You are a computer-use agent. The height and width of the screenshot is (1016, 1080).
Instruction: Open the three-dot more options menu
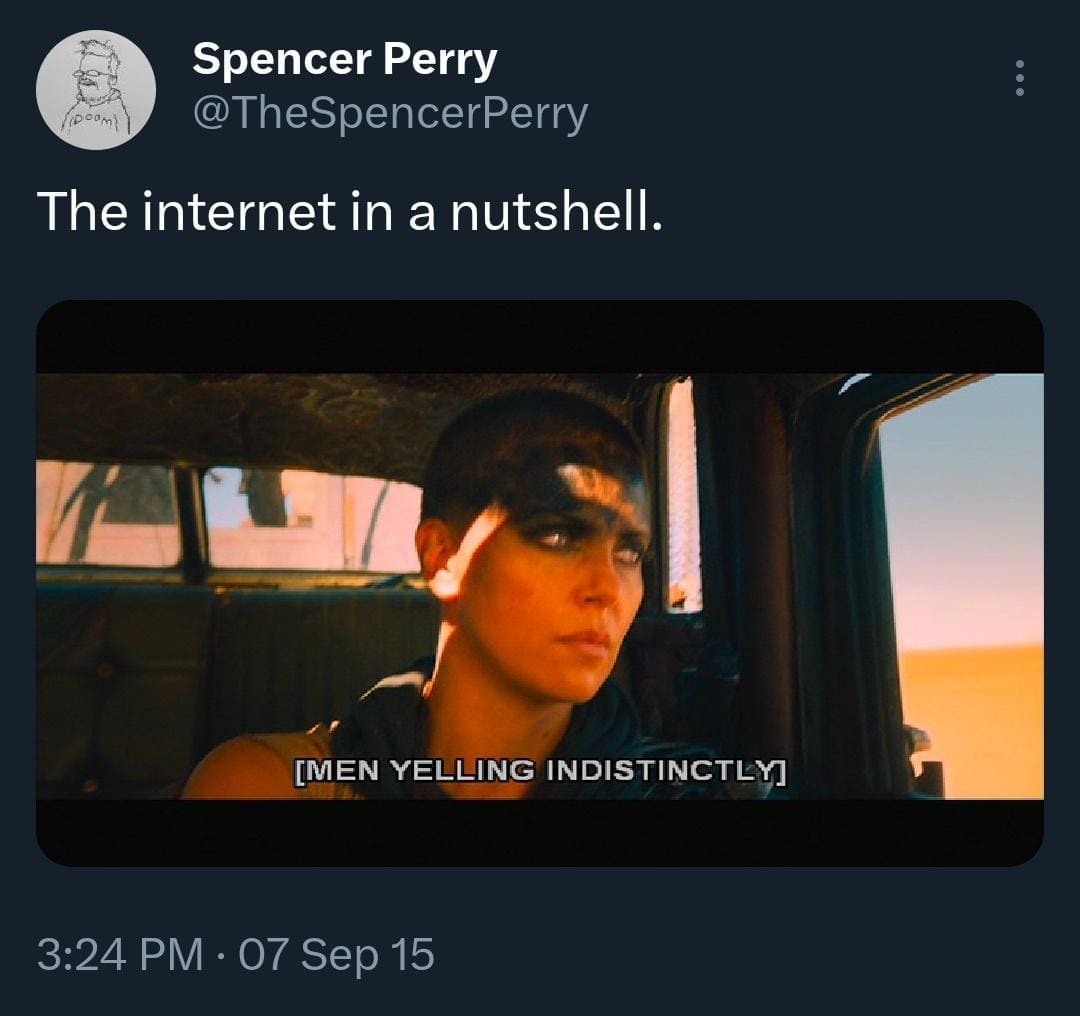[1019, 78]
